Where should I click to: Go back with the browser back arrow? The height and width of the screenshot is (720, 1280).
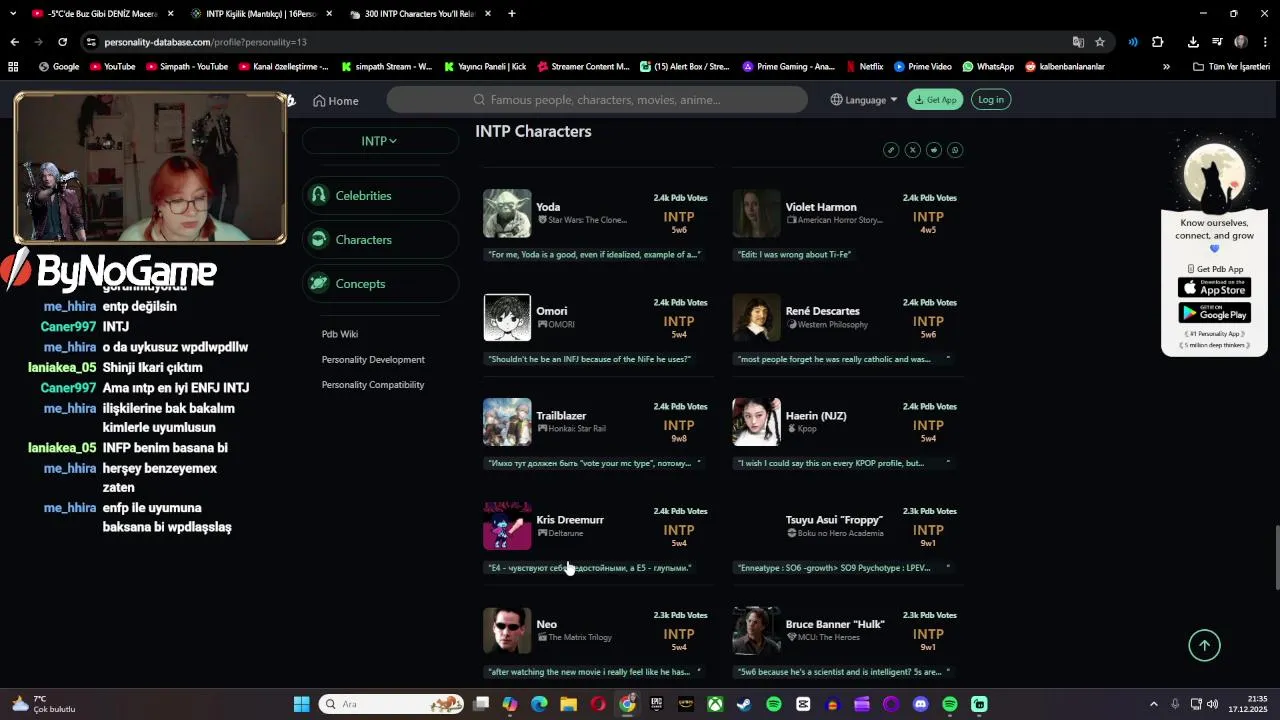(x=14, y=42)
